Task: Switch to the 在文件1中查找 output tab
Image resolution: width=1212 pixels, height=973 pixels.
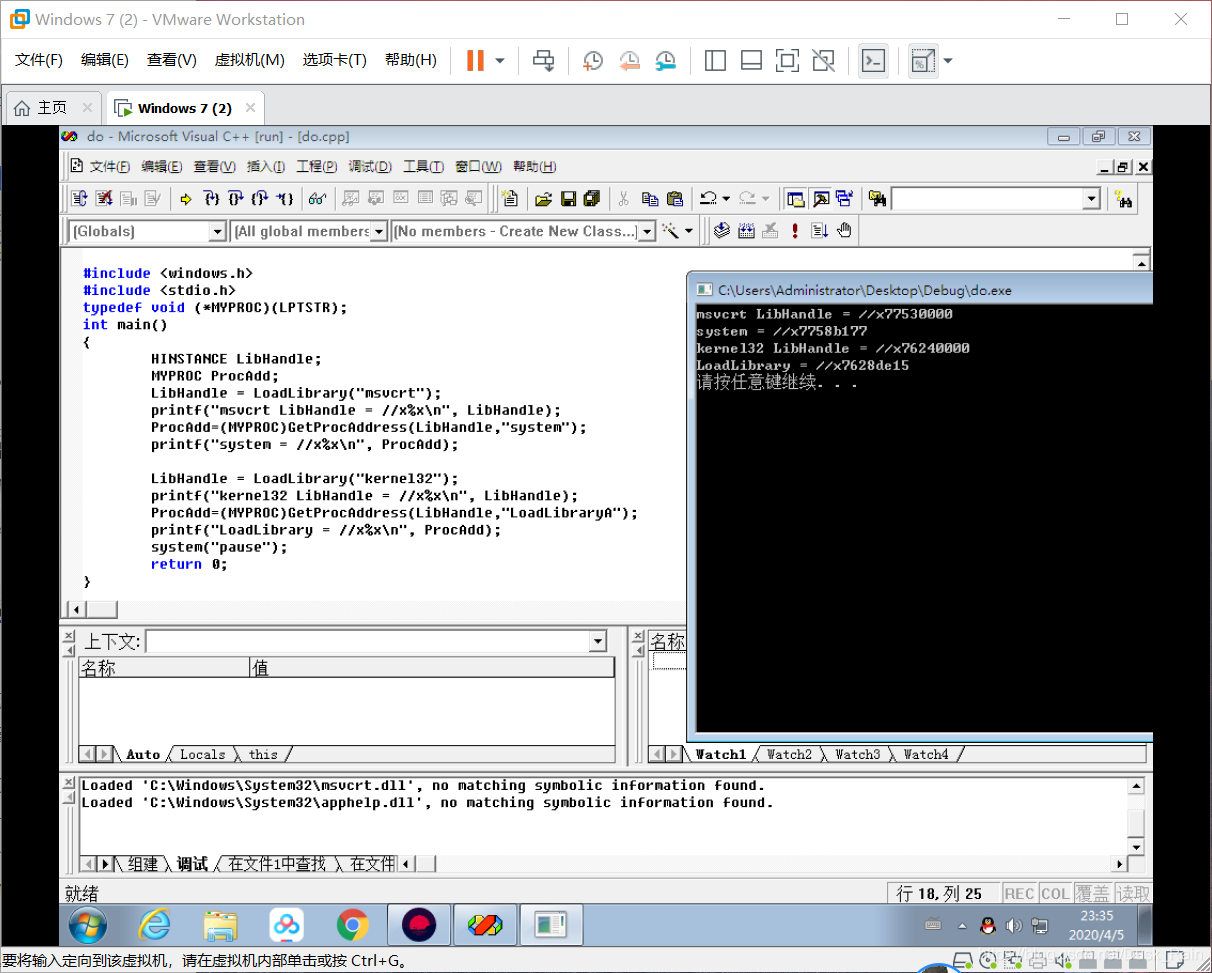Action: pos(277,863)
